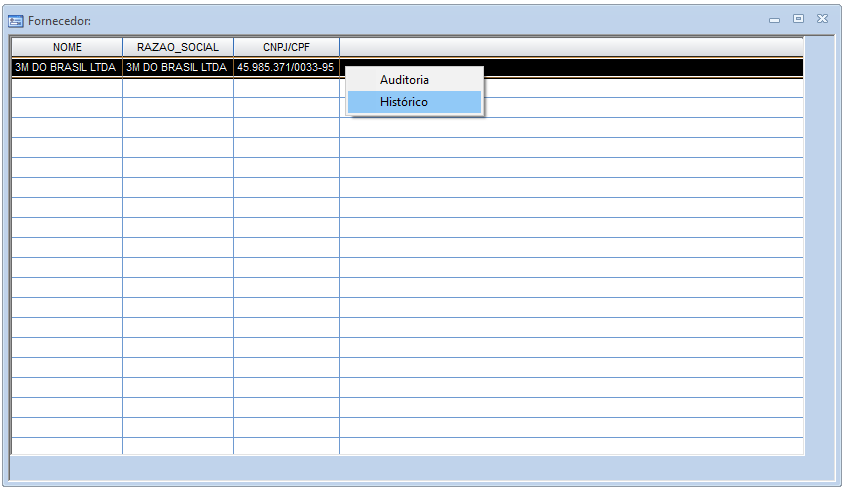Click the gray status bar below the grid
Screen dimensions: 846x487
pos(420,468)
